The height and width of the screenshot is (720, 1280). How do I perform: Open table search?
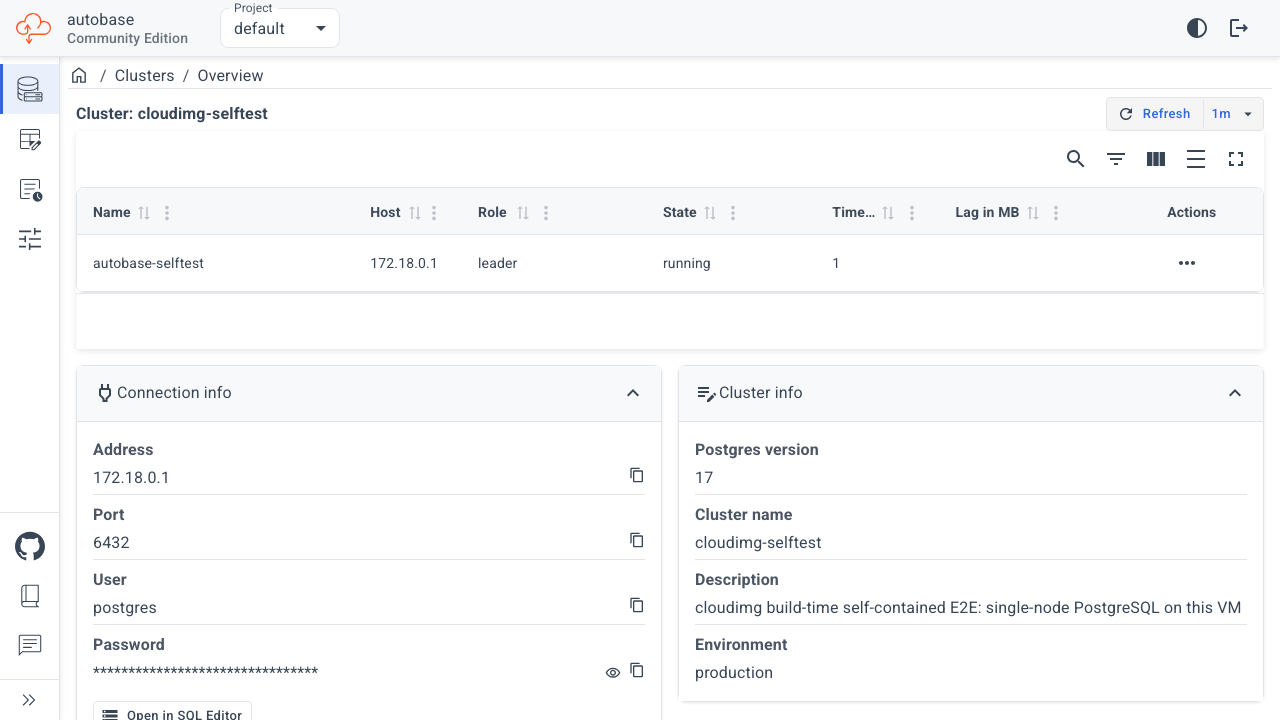1076,159
